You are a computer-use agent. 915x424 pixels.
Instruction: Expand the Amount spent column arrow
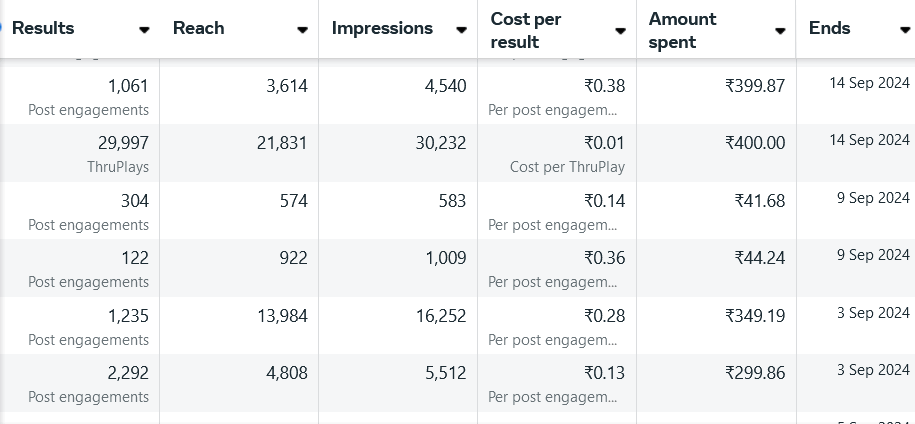[x=780, y=30]
